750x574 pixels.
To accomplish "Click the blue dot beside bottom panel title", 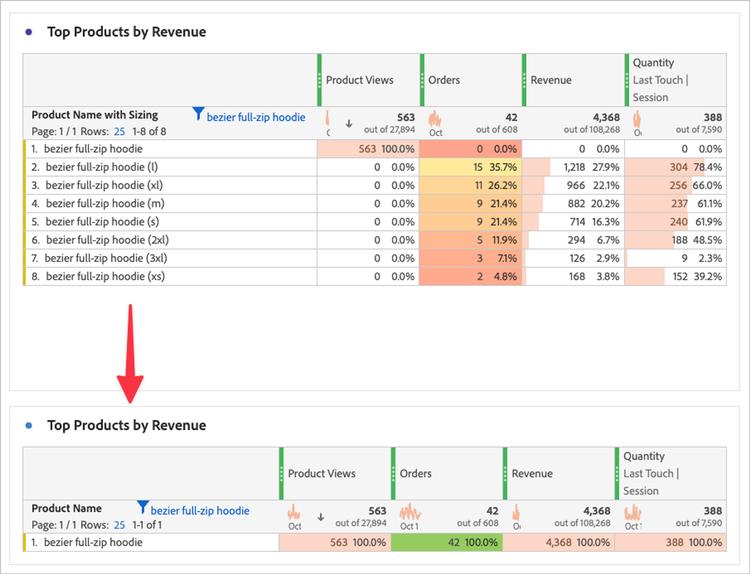I will pyautogui.click(x=29, y=425).
